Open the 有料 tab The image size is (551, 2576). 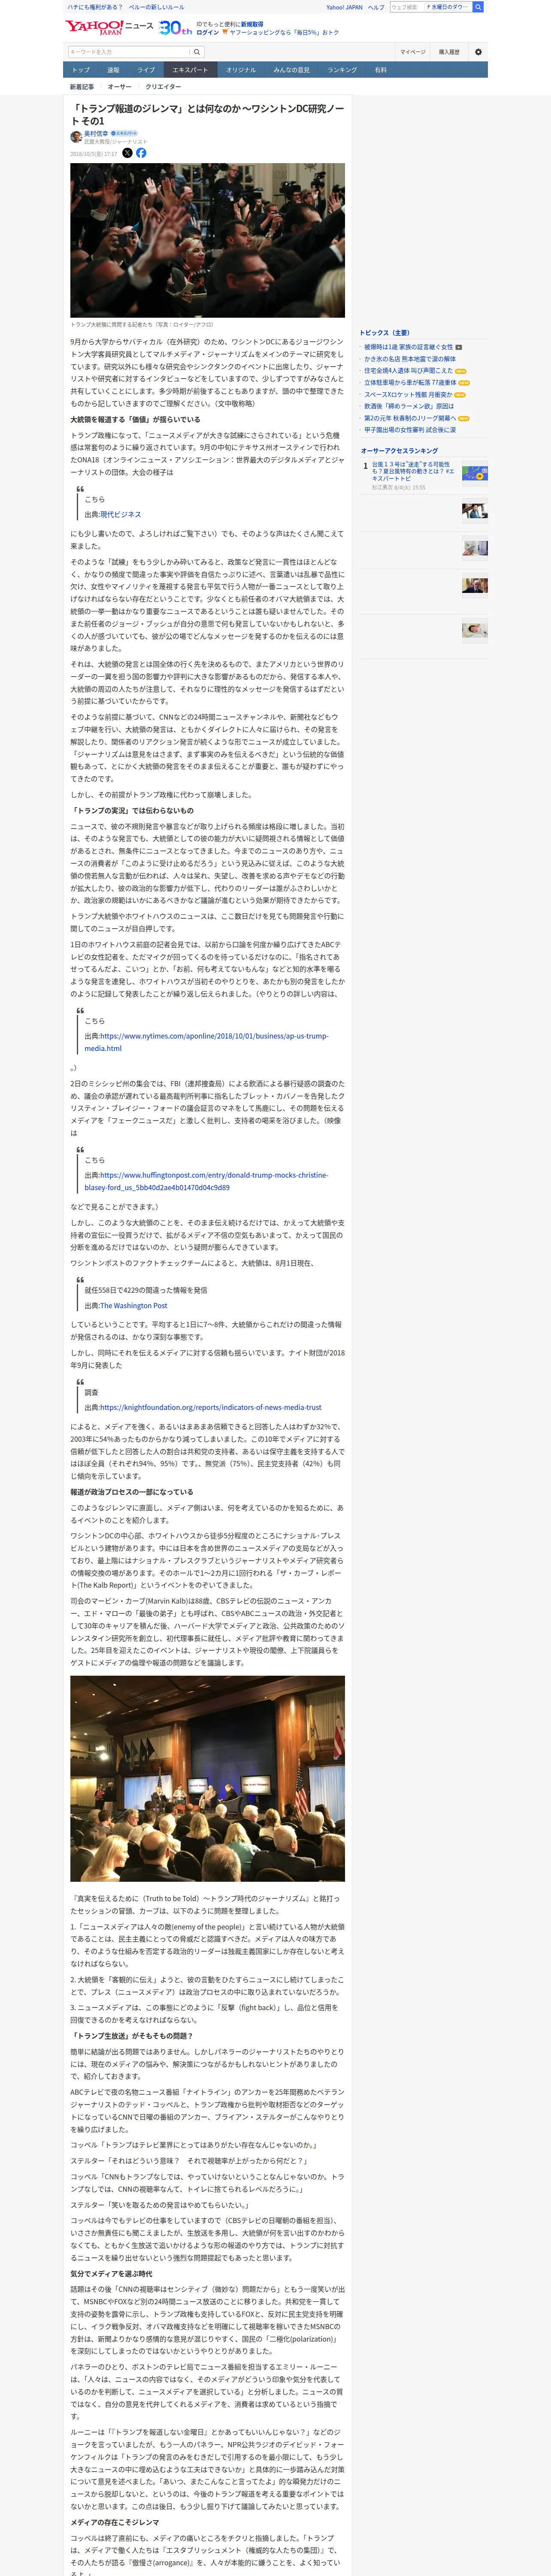381,70
